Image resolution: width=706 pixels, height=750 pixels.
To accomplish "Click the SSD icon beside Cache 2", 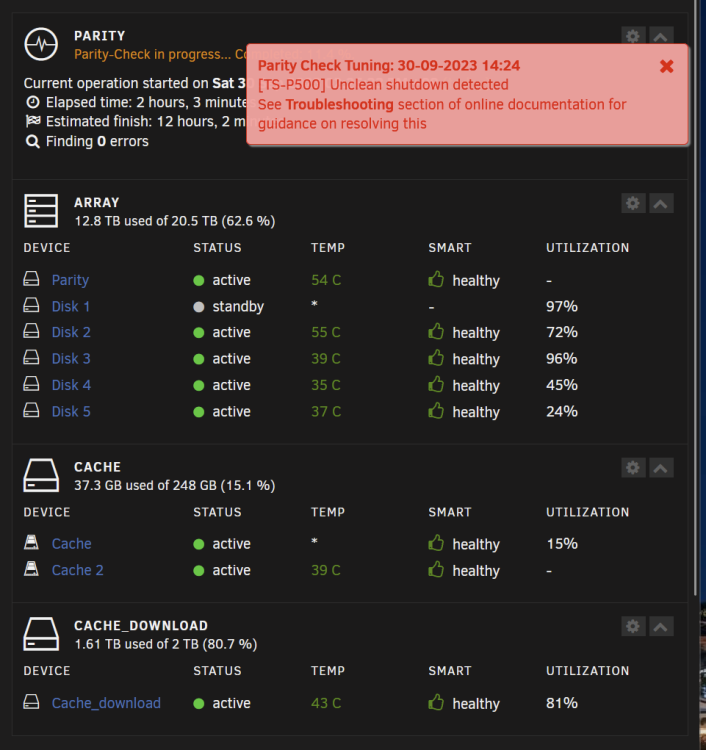I will [x=32, y=569].
